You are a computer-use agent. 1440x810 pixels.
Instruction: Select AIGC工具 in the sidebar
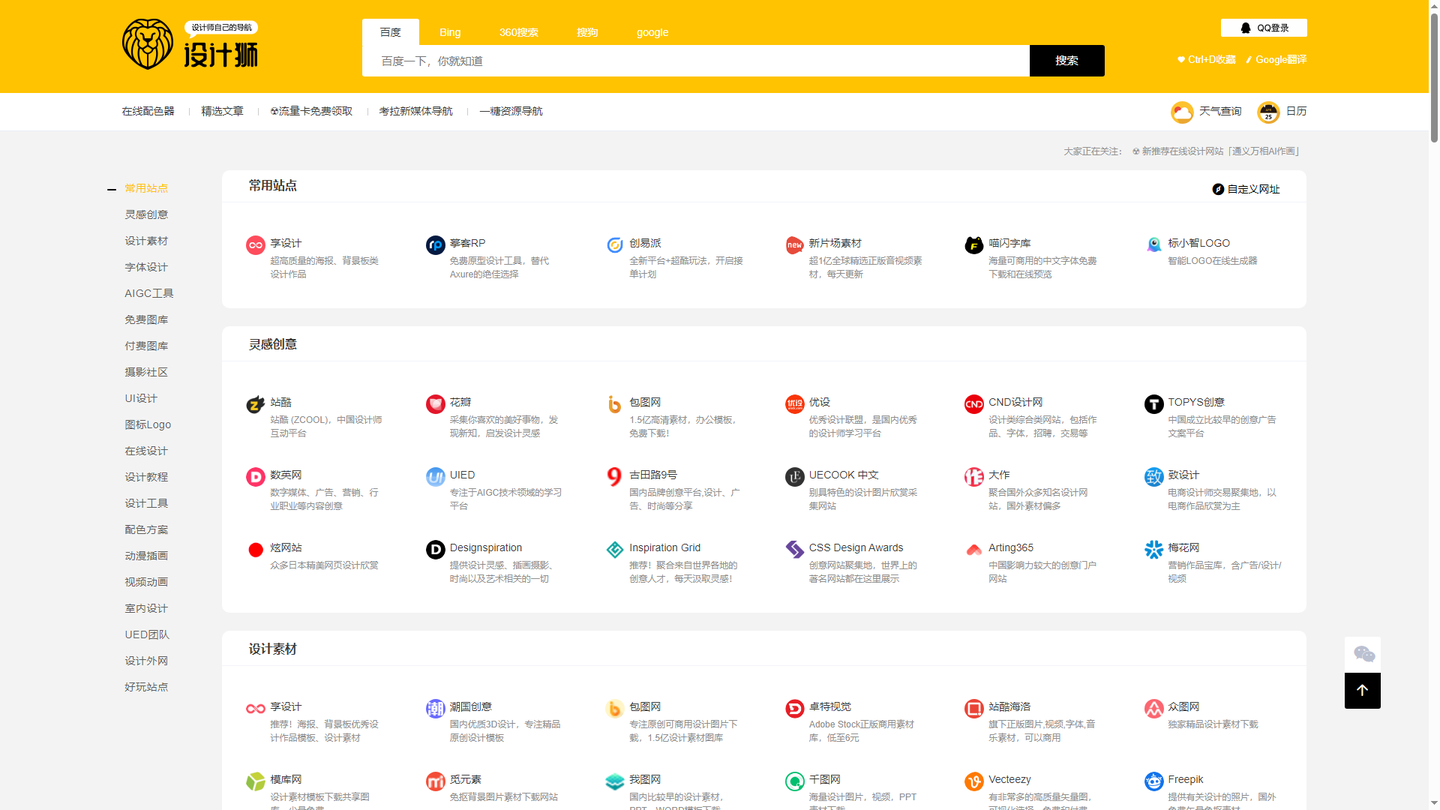point(149,293)
